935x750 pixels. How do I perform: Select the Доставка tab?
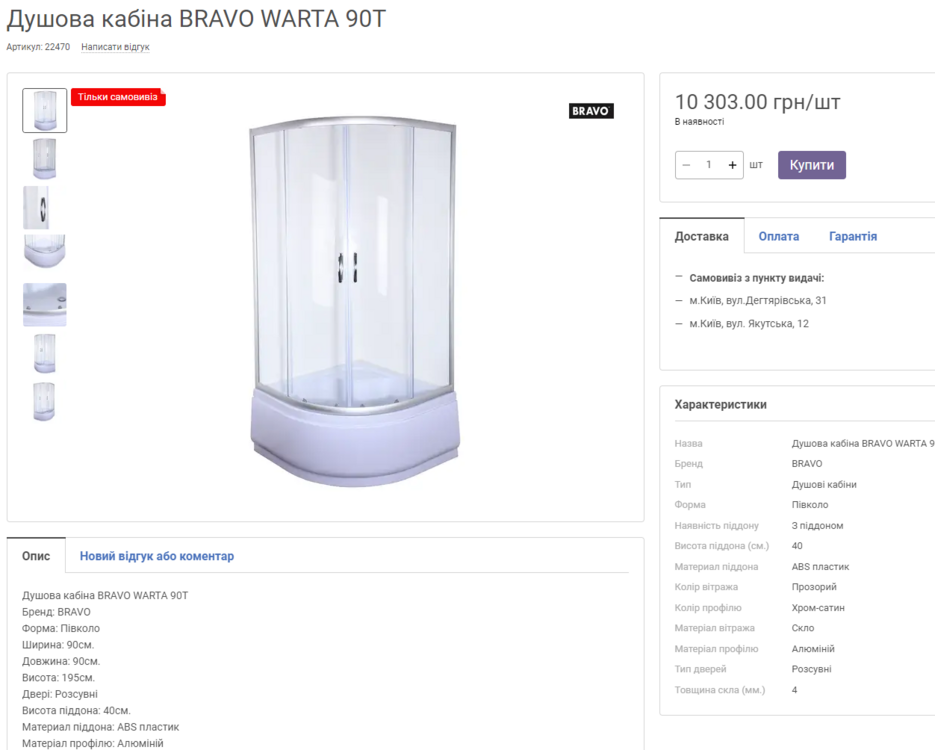[x=702, y=236]
